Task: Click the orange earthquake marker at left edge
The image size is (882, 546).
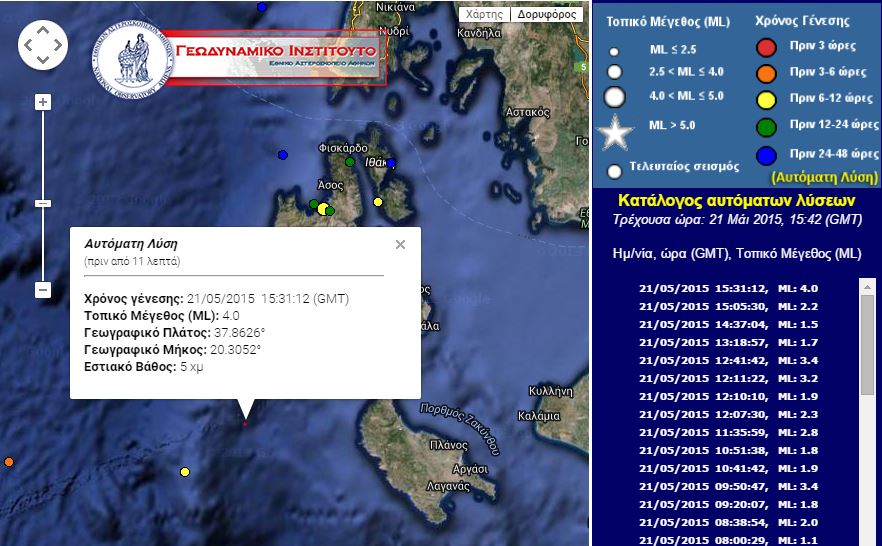Action: 9,462
